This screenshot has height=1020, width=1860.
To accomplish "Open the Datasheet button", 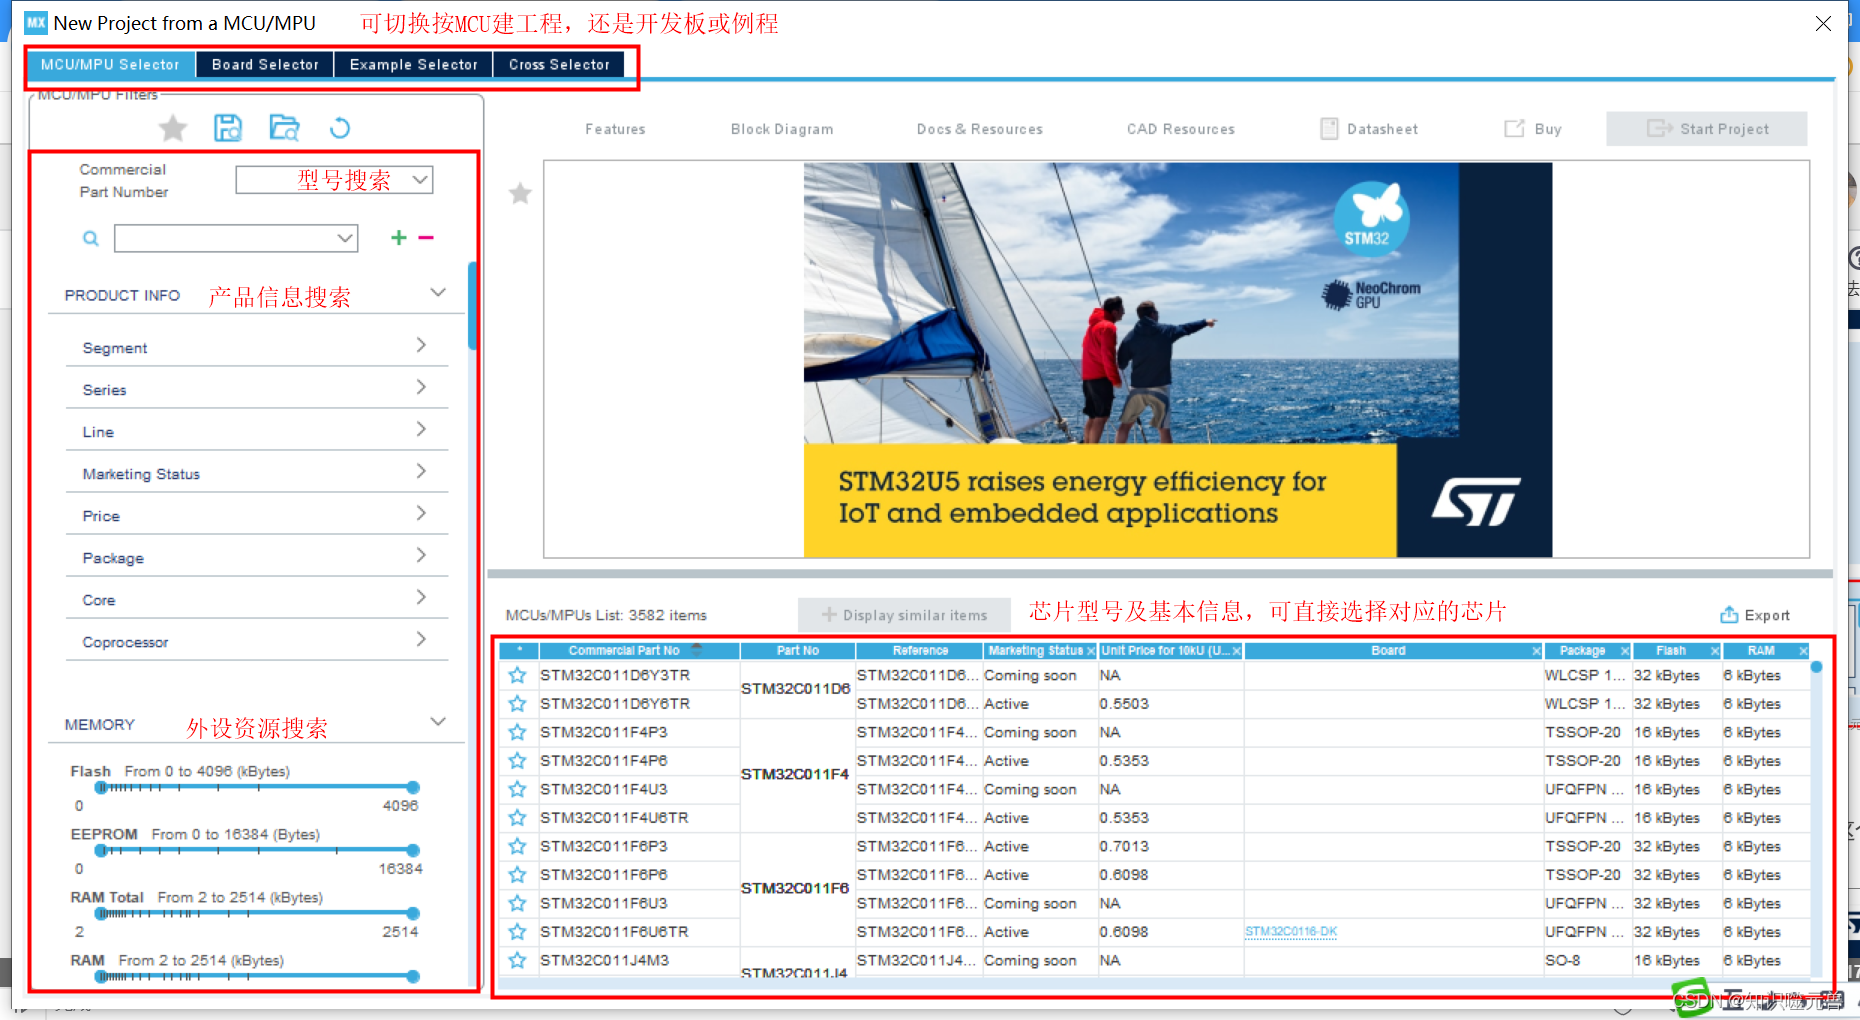I will click(x=1369, y=129).
